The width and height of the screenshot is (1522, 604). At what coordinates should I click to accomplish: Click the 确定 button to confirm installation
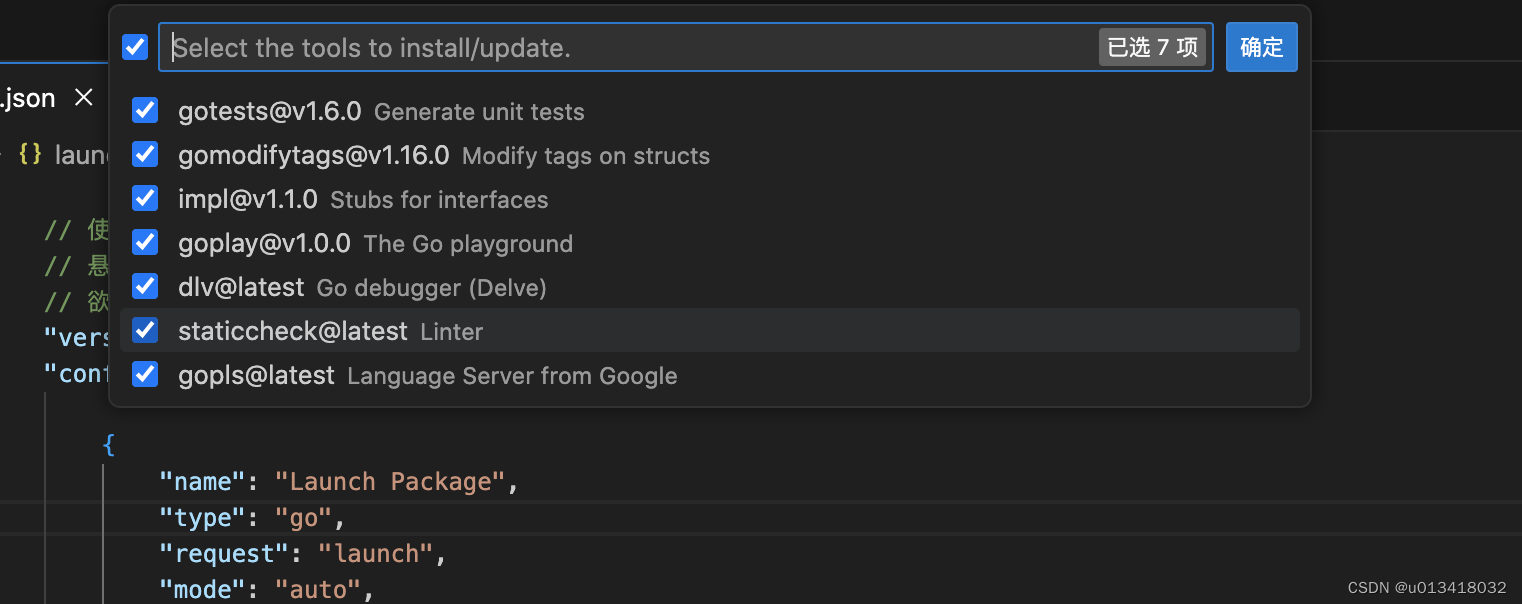1261,46
